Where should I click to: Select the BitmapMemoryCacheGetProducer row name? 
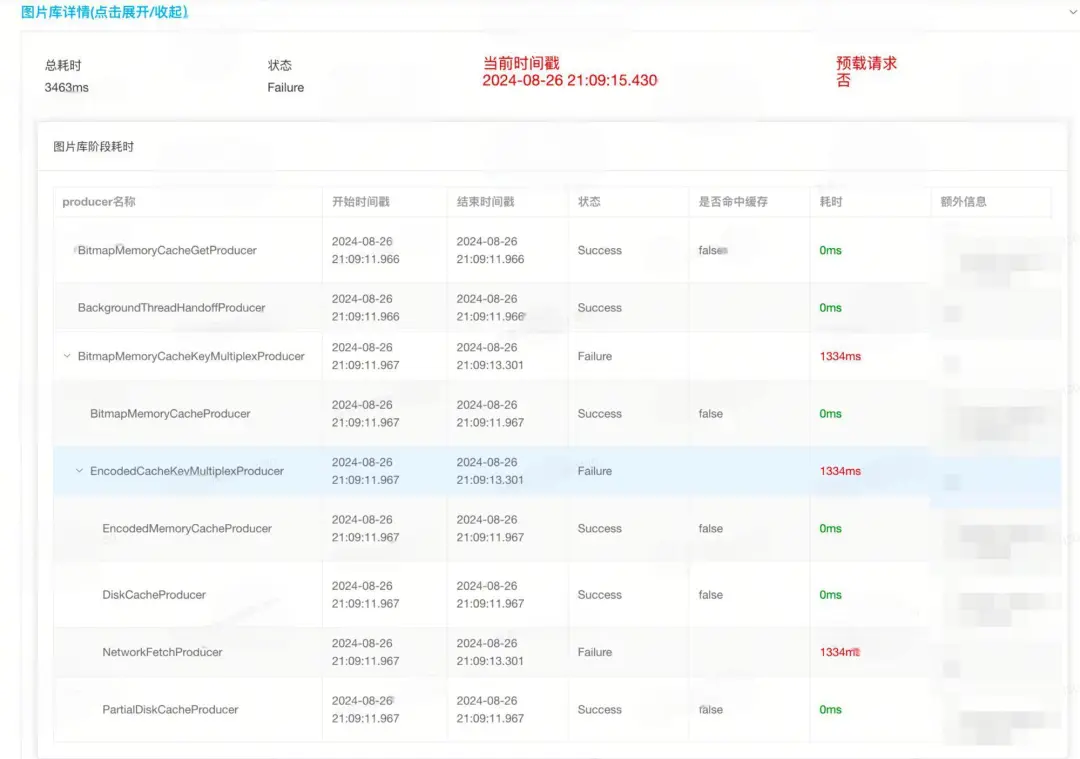[x=167, y=250]
